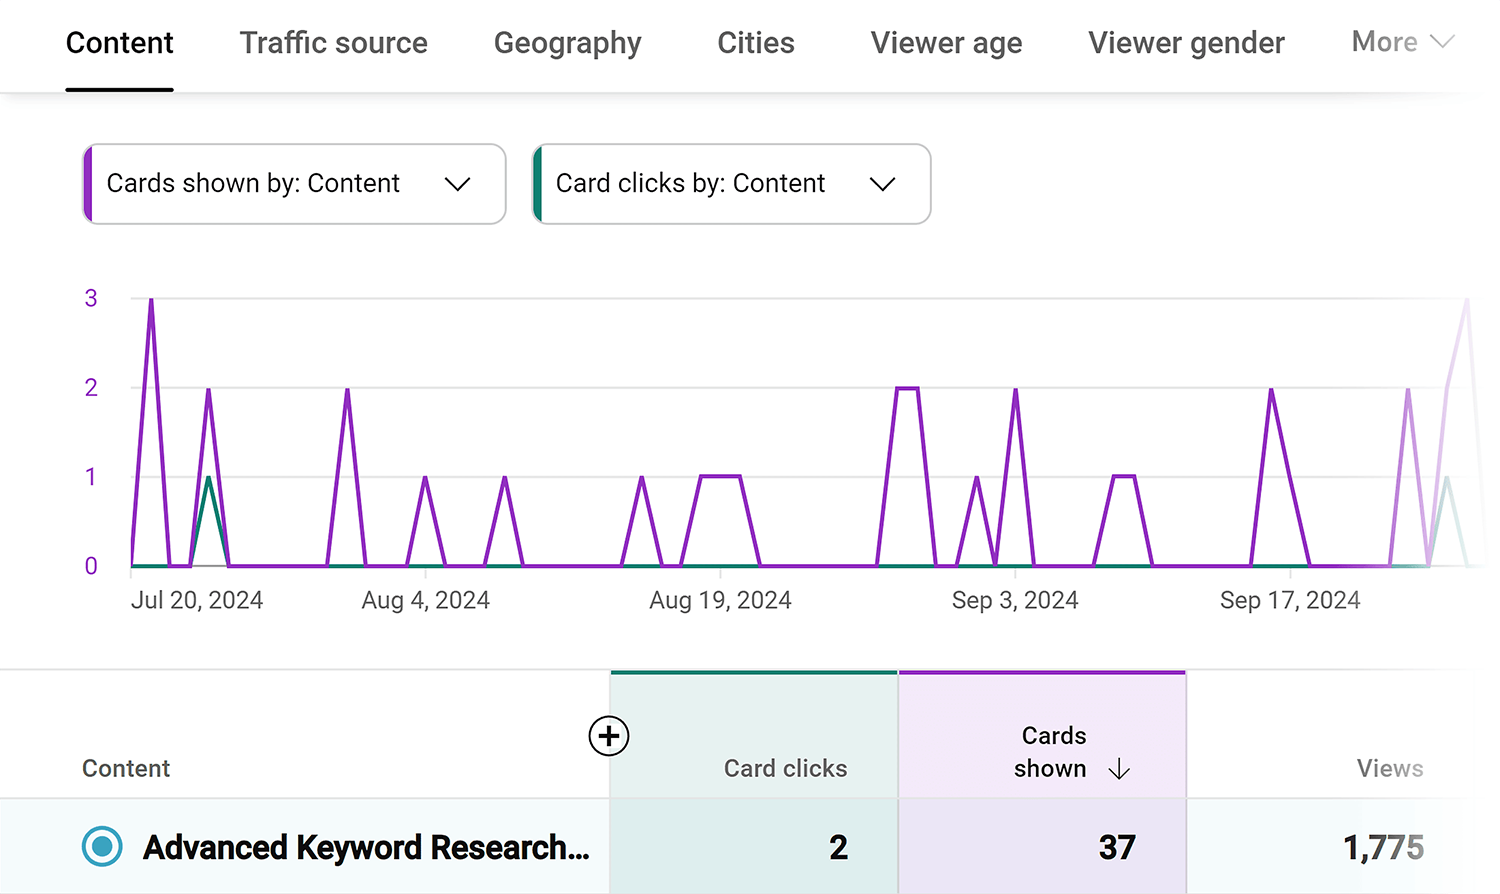1500x894 pixels.
Task: Click the Card clicks value 2
Action: 838,848
